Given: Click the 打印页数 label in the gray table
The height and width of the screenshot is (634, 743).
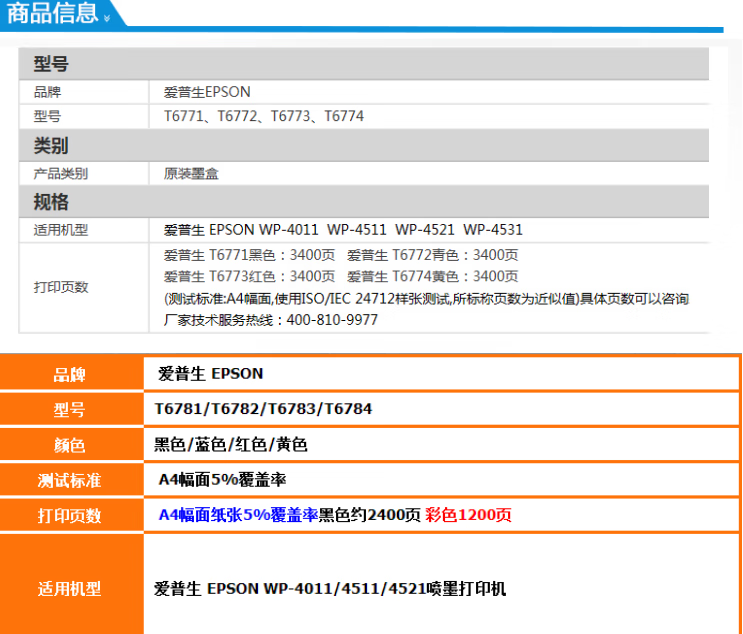Looking at the screenshot, I should click(x=61, y=287).
